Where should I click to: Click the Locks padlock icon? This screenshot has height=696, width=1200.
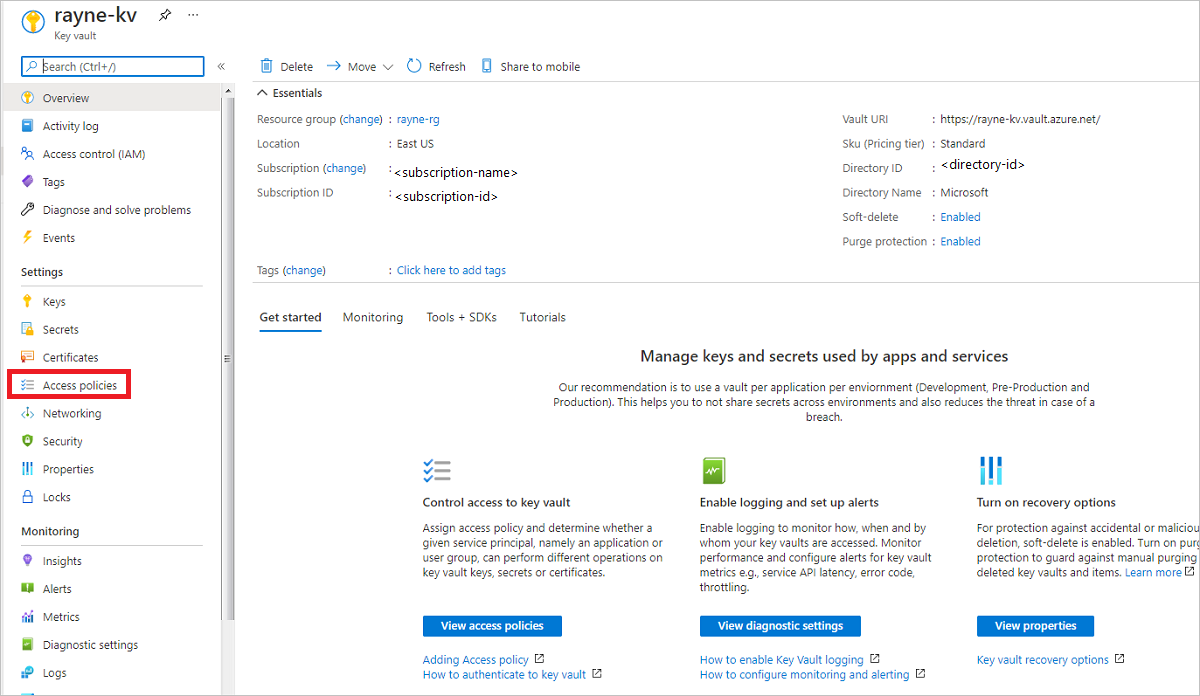(28, 497)
